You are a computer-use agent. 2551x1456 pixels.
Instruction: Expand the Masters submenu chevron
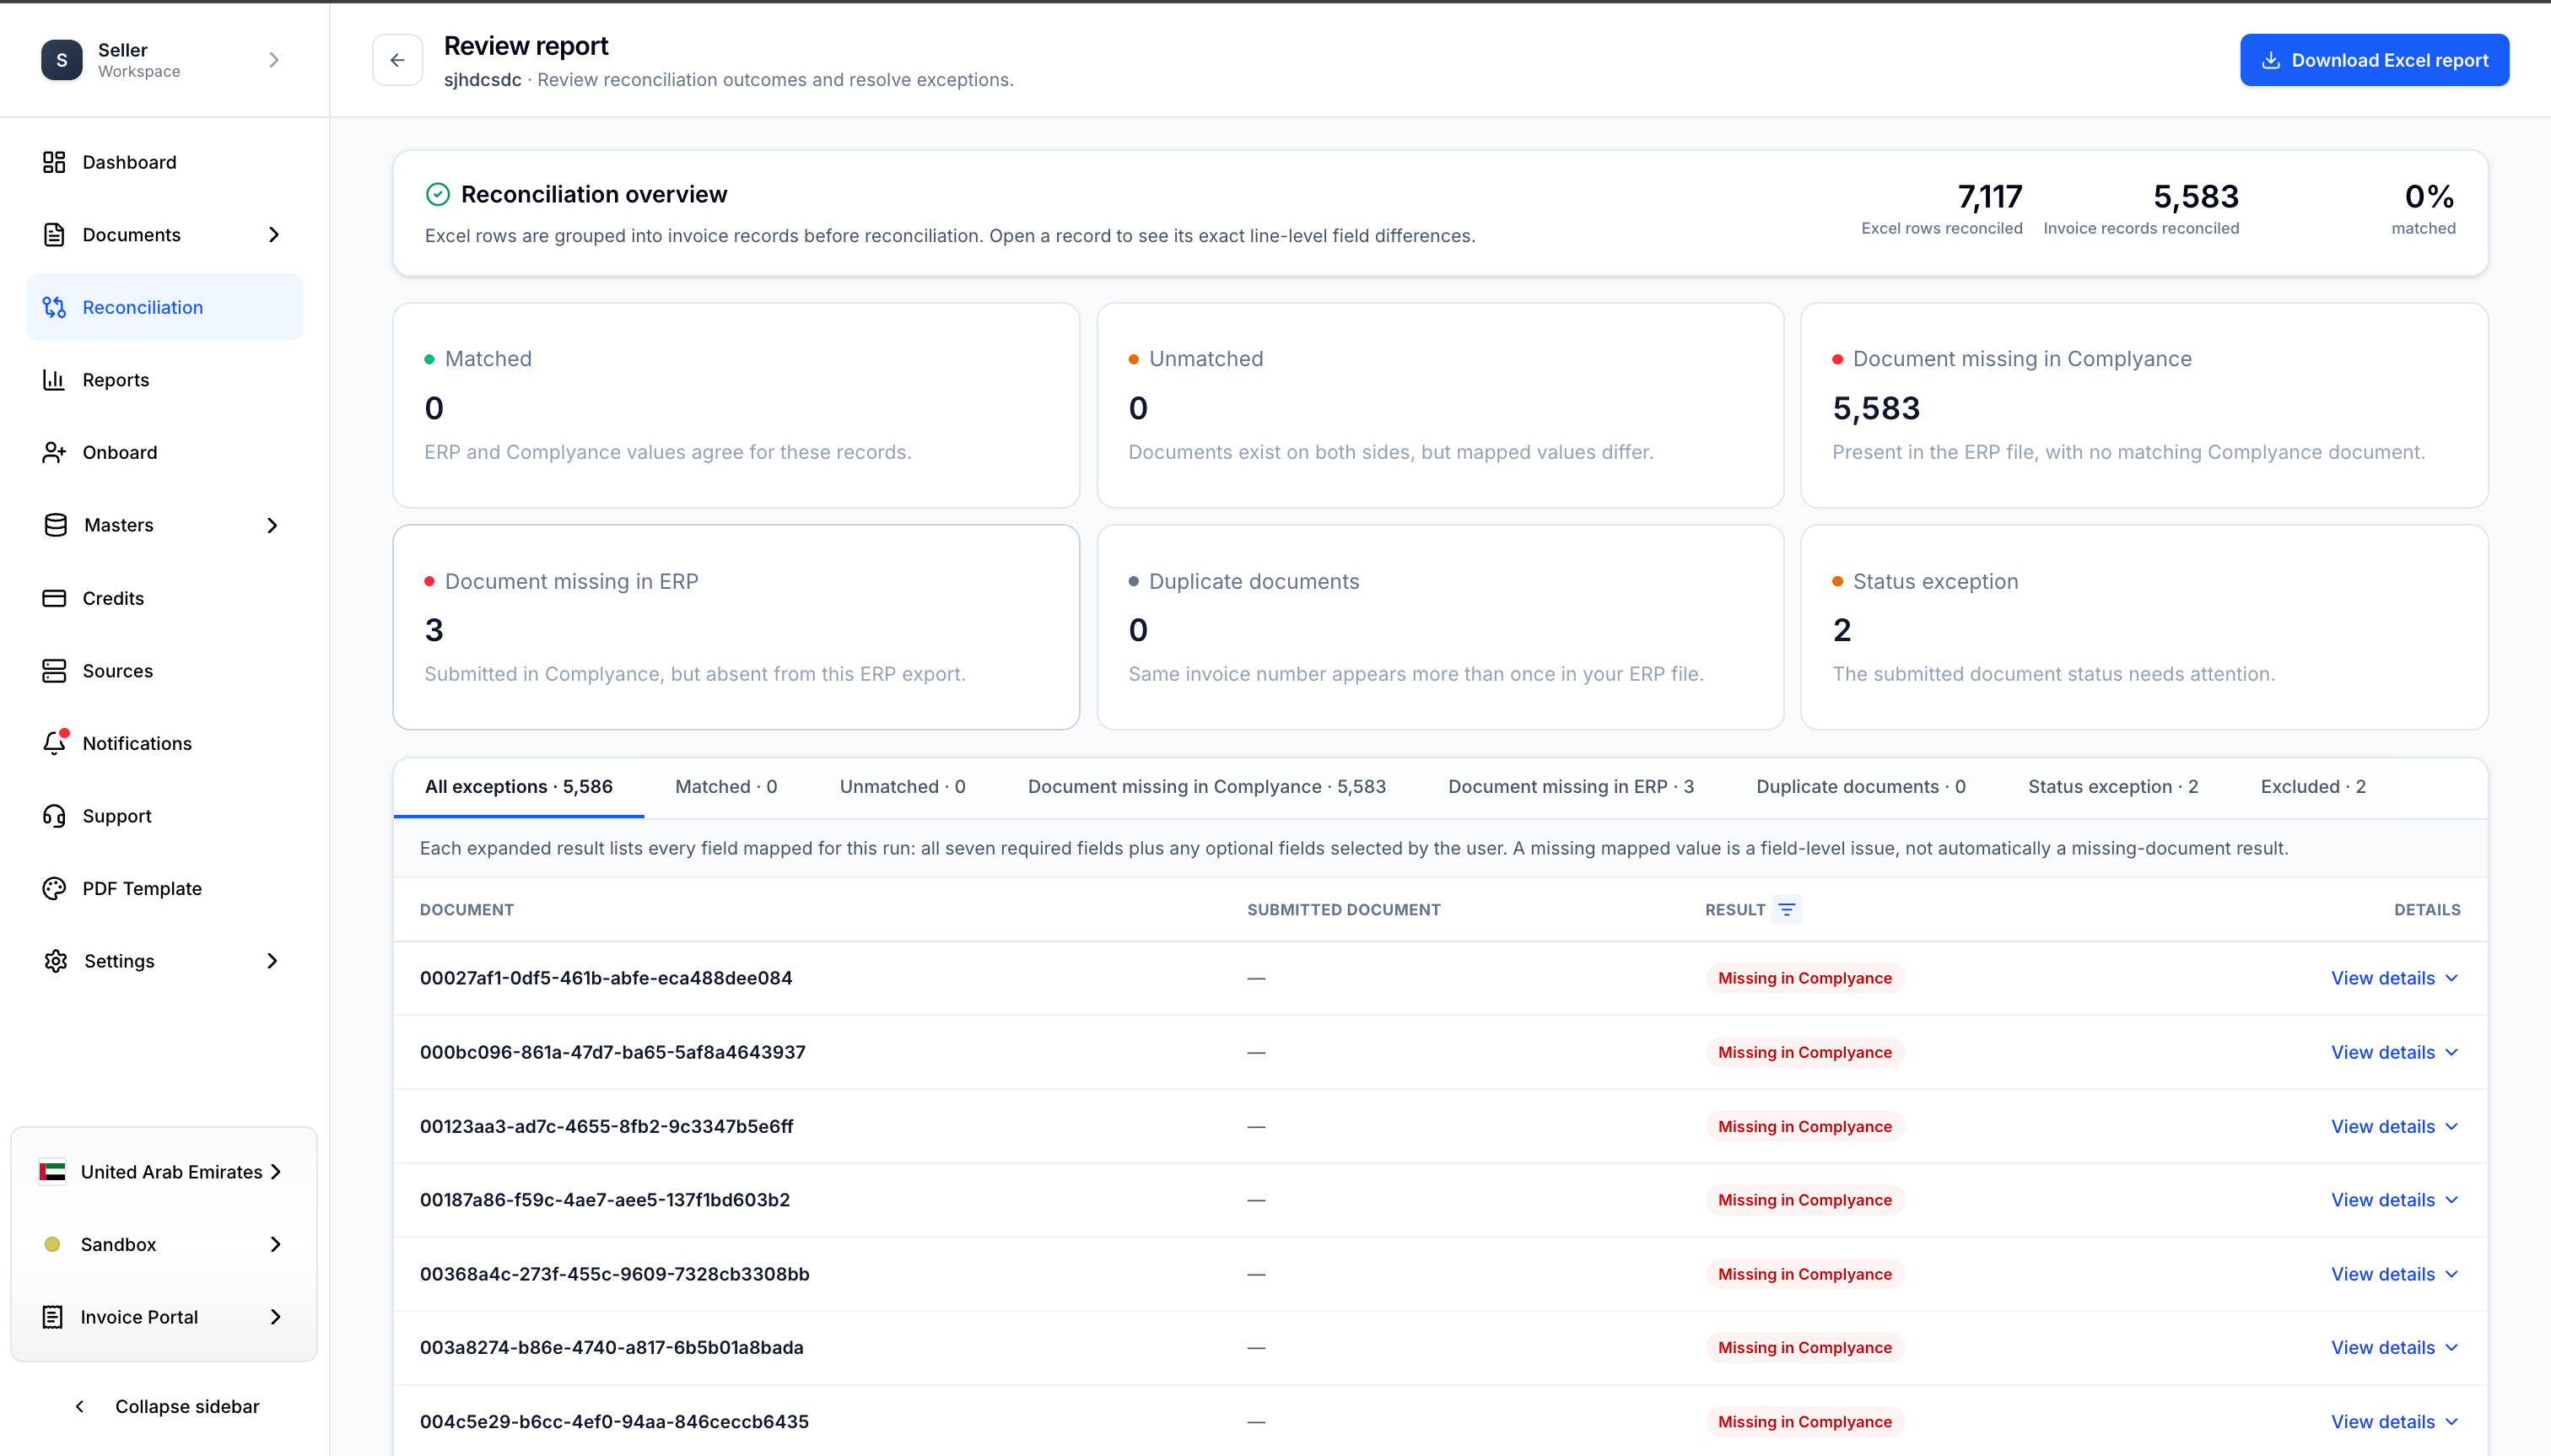pos(272,525)
